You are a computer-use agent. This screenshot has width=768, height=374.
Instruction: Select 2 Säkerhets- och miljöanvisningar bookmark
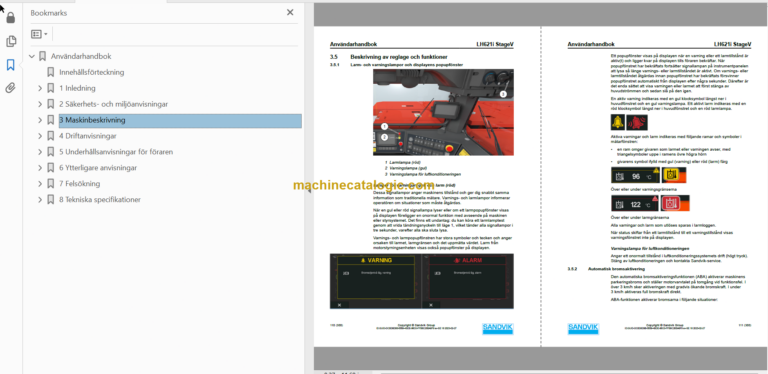[114, 104]
